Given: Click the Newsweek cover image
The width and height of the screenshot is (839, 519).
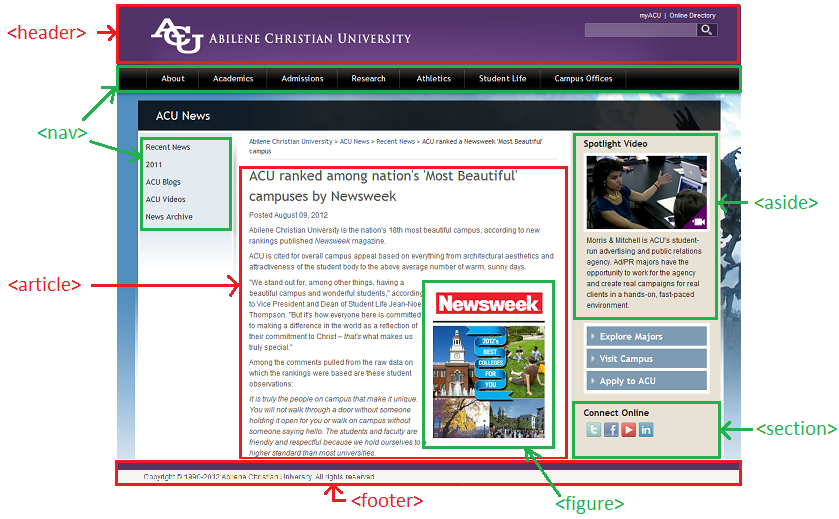Looking at the screenshot, I should (x=489, y=364).
